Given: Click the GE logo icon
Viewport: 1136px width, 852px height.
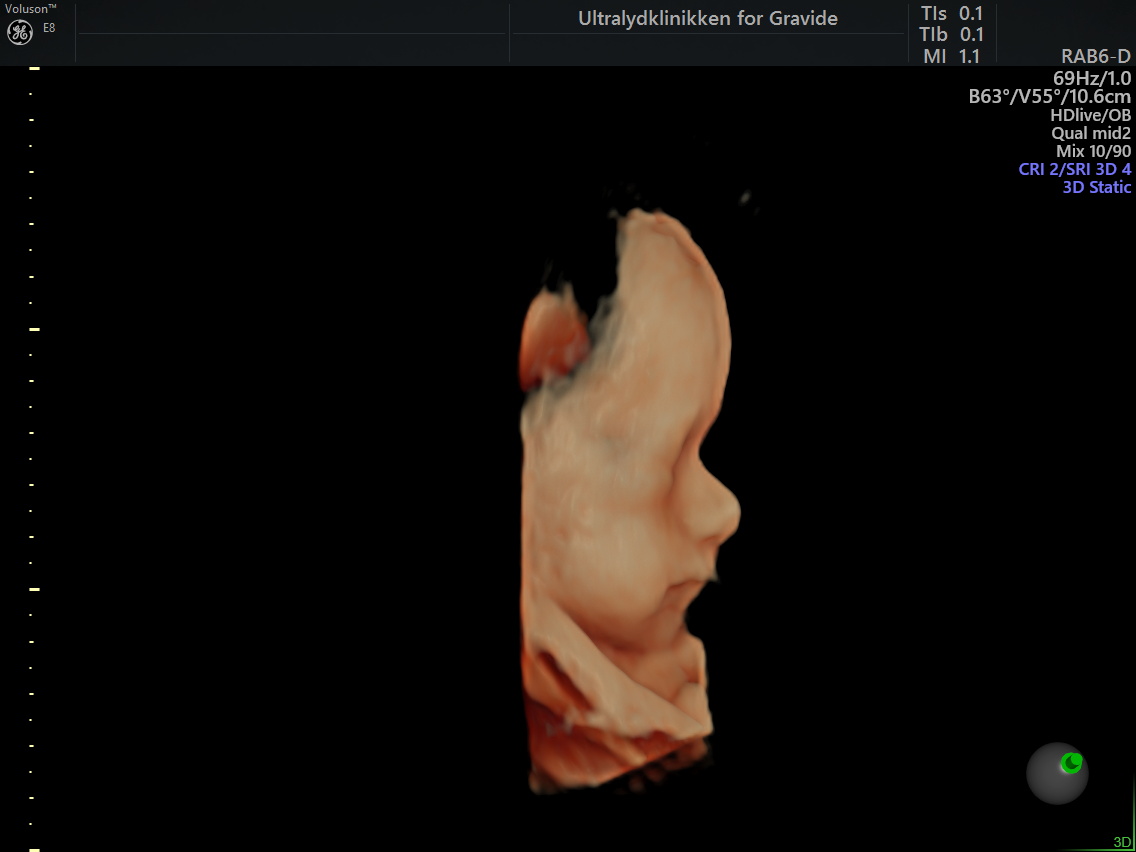Looking at the screenshot, I should click(20, 32).
